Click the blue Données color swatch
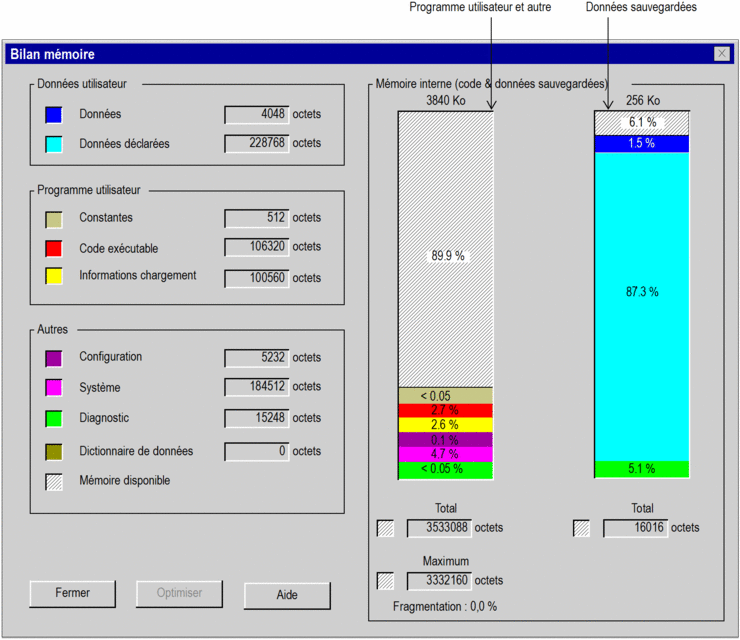 pos(54,115)
